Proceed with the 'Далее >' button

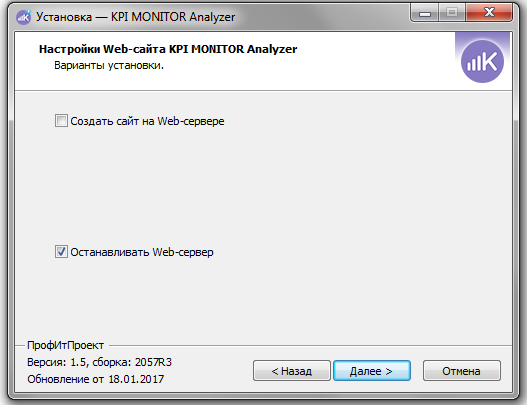372,371
